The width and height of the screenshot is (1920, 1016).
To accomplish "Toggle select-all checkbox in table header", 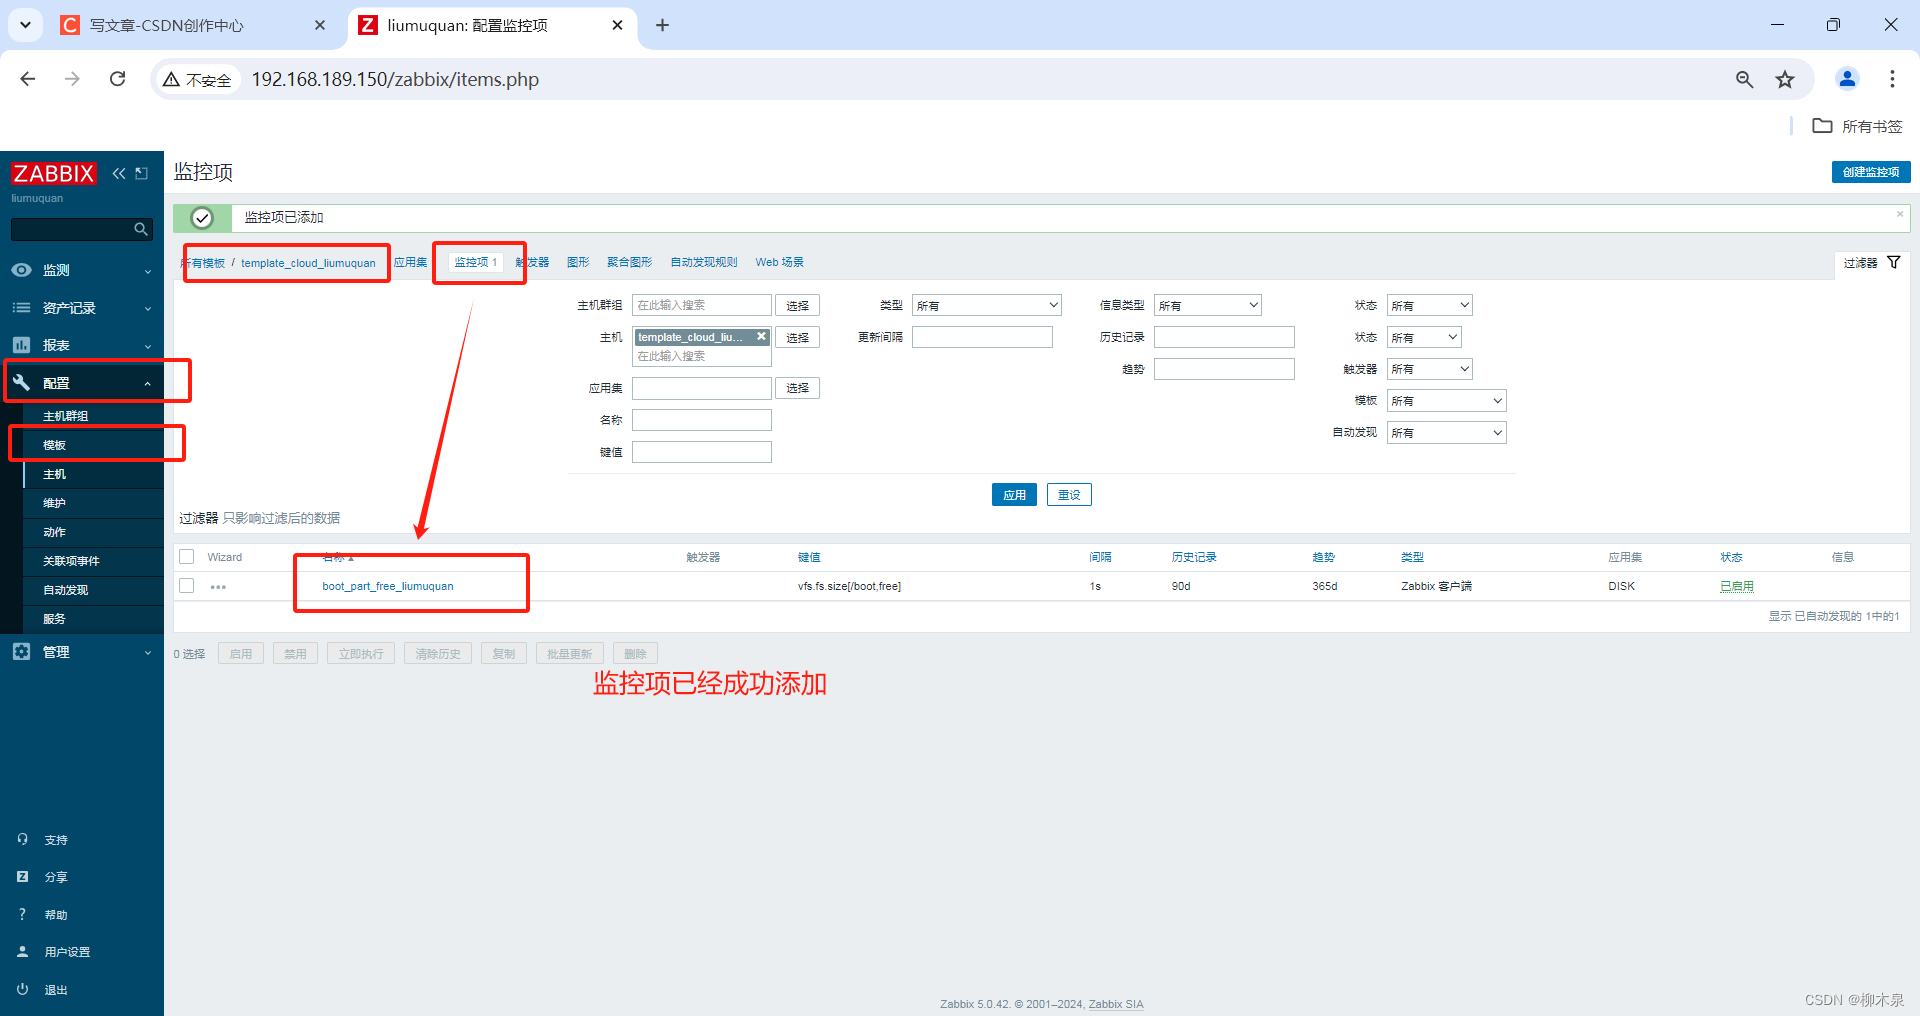I will [x=187, y=557].
